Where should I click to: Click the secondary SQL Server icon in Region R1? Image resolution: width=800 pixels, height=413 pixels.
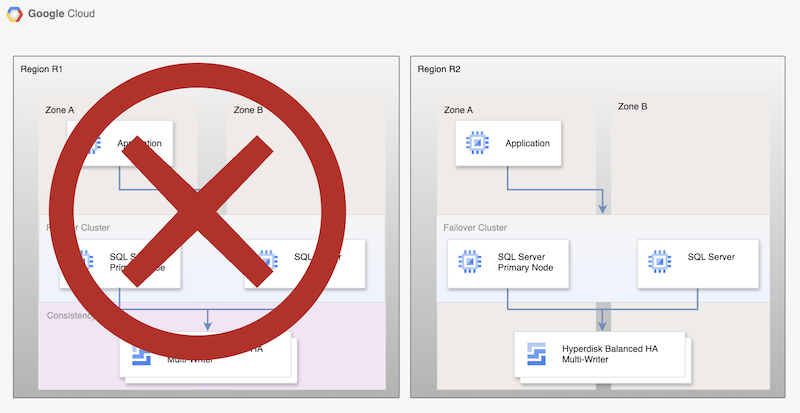267,262
